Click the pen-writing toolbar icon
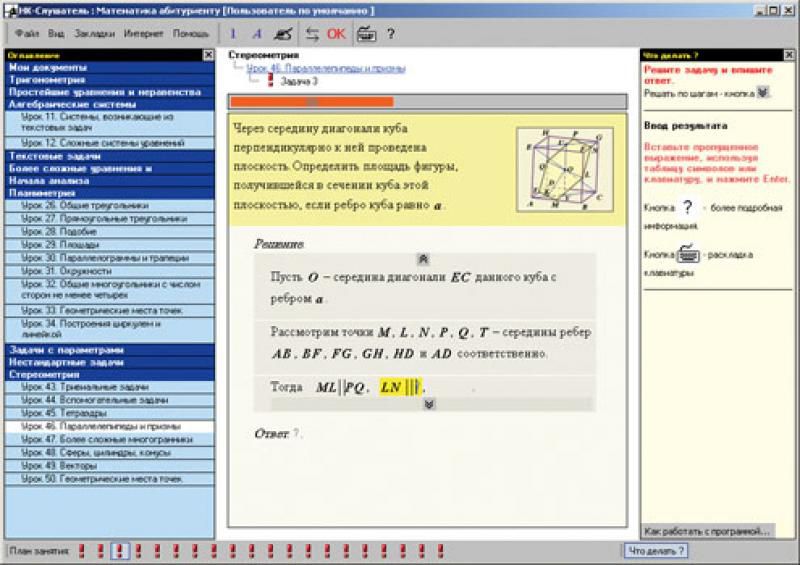The height and width of the screenshot is (565, 800). tap(284, 33)
